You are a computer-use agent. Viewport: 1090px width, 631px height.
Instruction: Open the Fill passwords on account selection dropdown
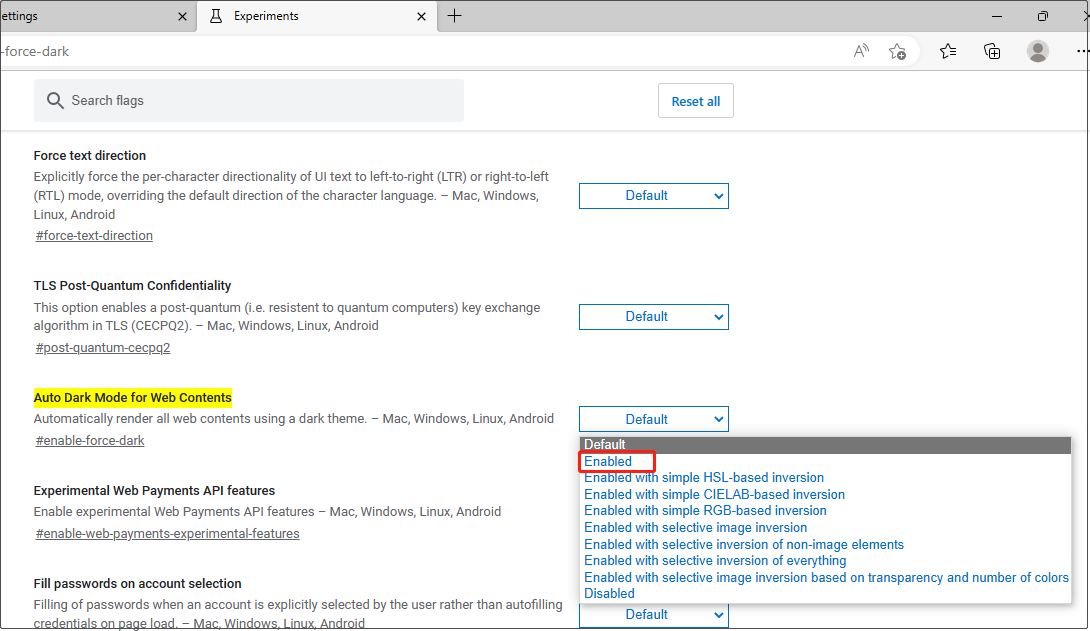pyautogui.click(x=653, y=614)
